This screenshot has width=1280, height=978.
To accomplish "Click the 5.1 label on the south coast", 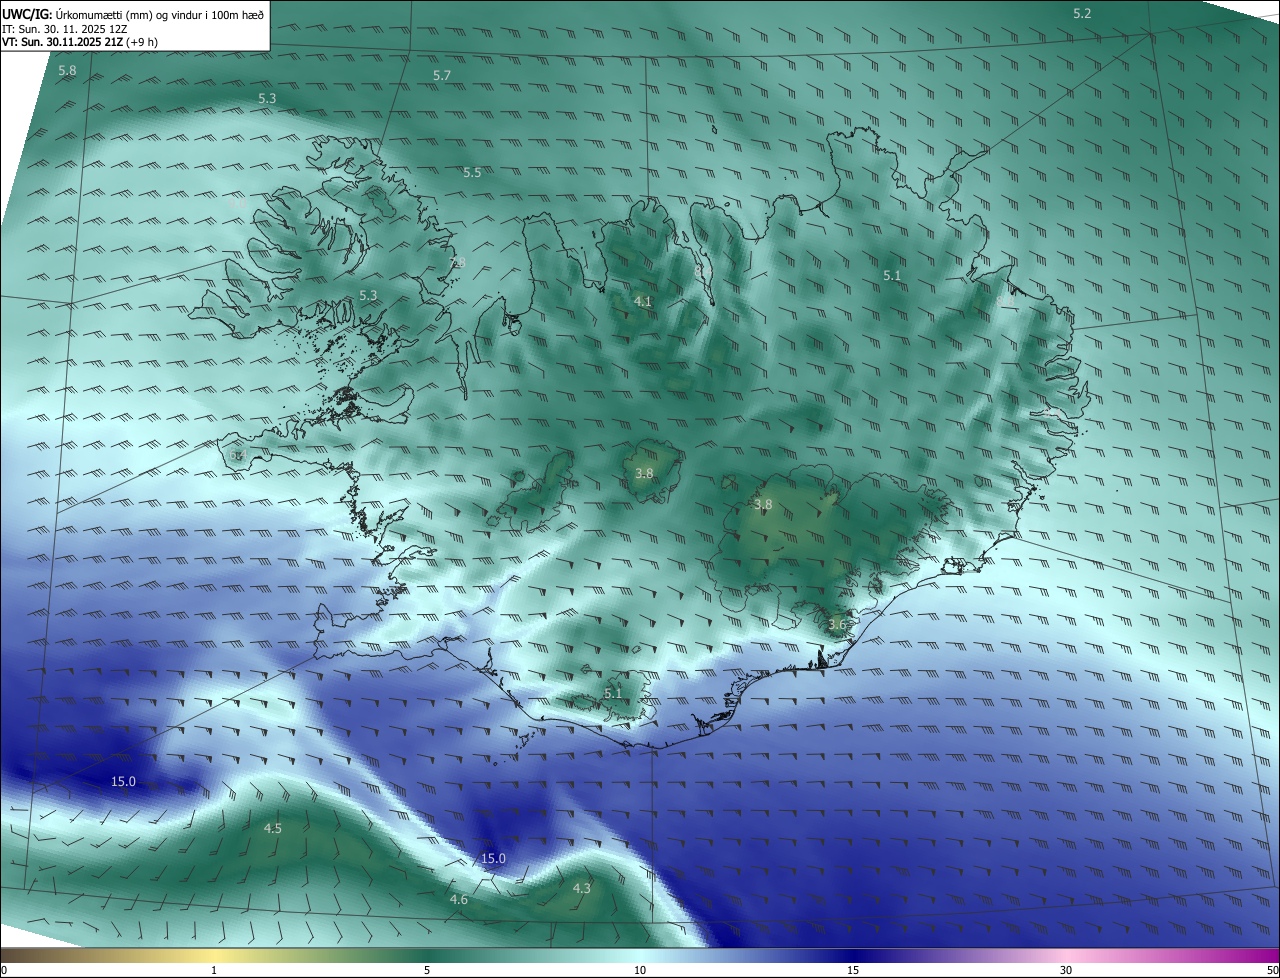I will click(x=613, y=693).
